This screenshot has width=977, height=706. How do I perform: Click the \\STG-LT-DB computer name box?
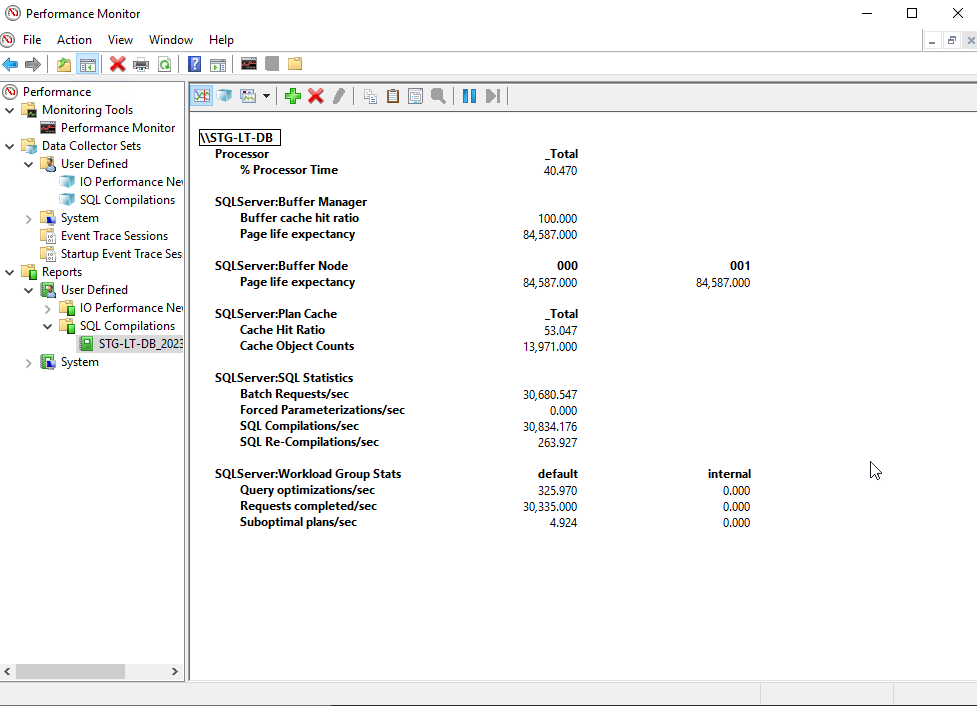pyautogui.click(x=239, y=138)
